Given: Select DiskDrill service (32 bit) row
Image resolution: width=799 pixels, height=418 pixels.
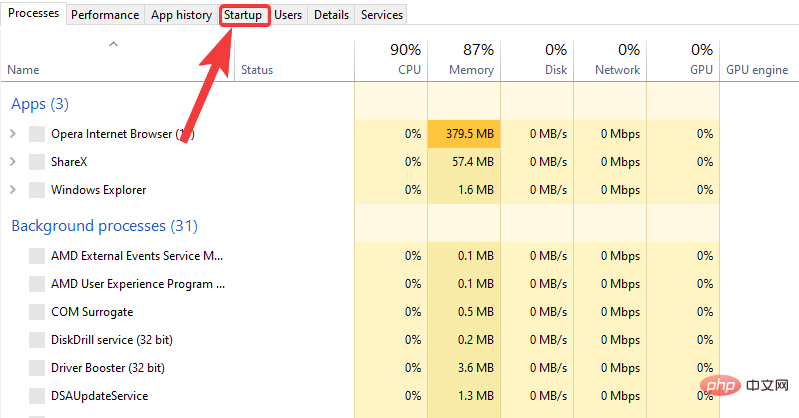Looking at the screenshot, I should [112, 340].
